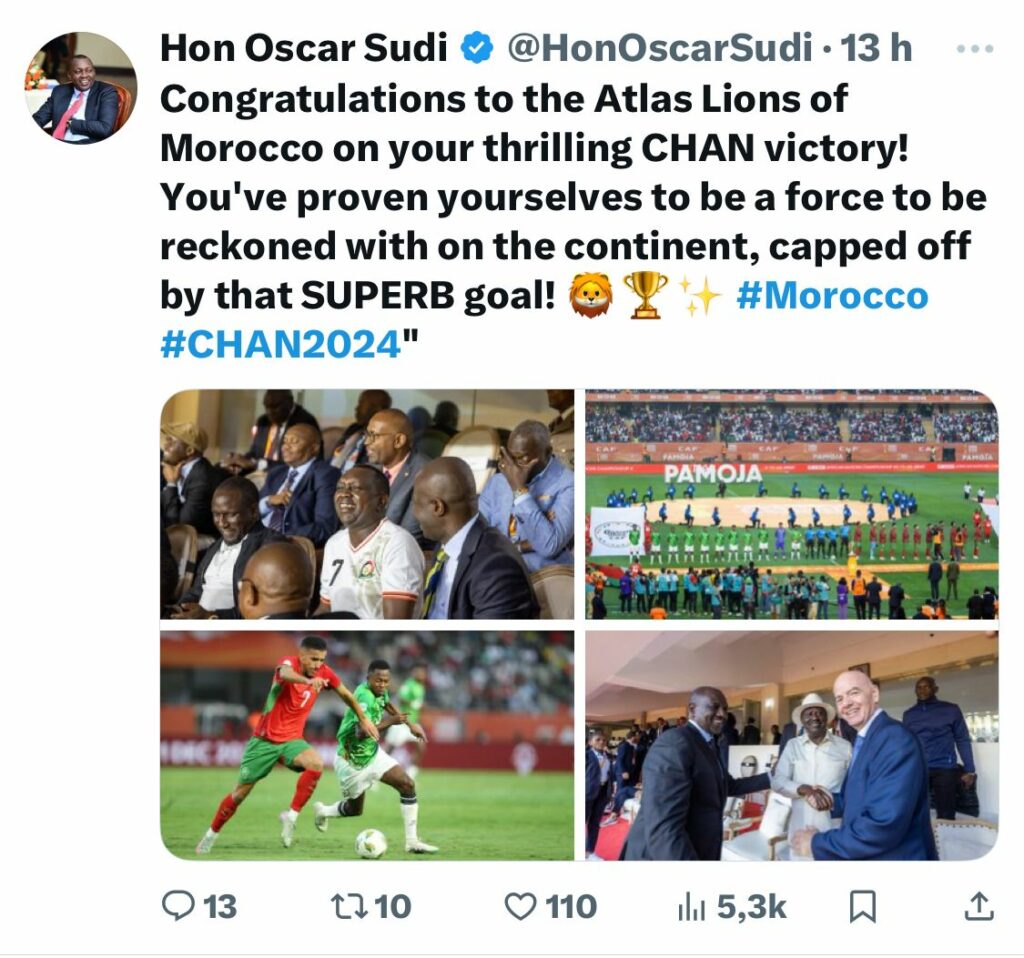Viewport: 1024px width, 958px height.
Task: Bookmark this tweet
Action: (x=862, y=907)
